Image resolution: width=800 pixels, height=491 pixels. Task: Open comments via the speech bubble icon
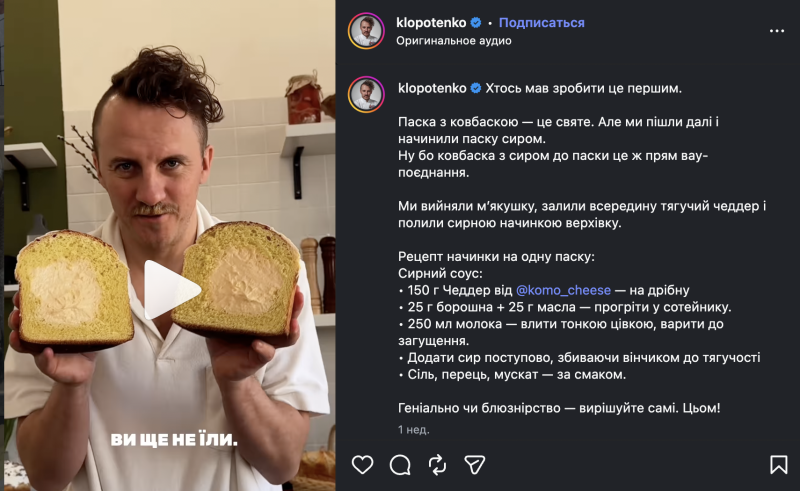(400, 464)
